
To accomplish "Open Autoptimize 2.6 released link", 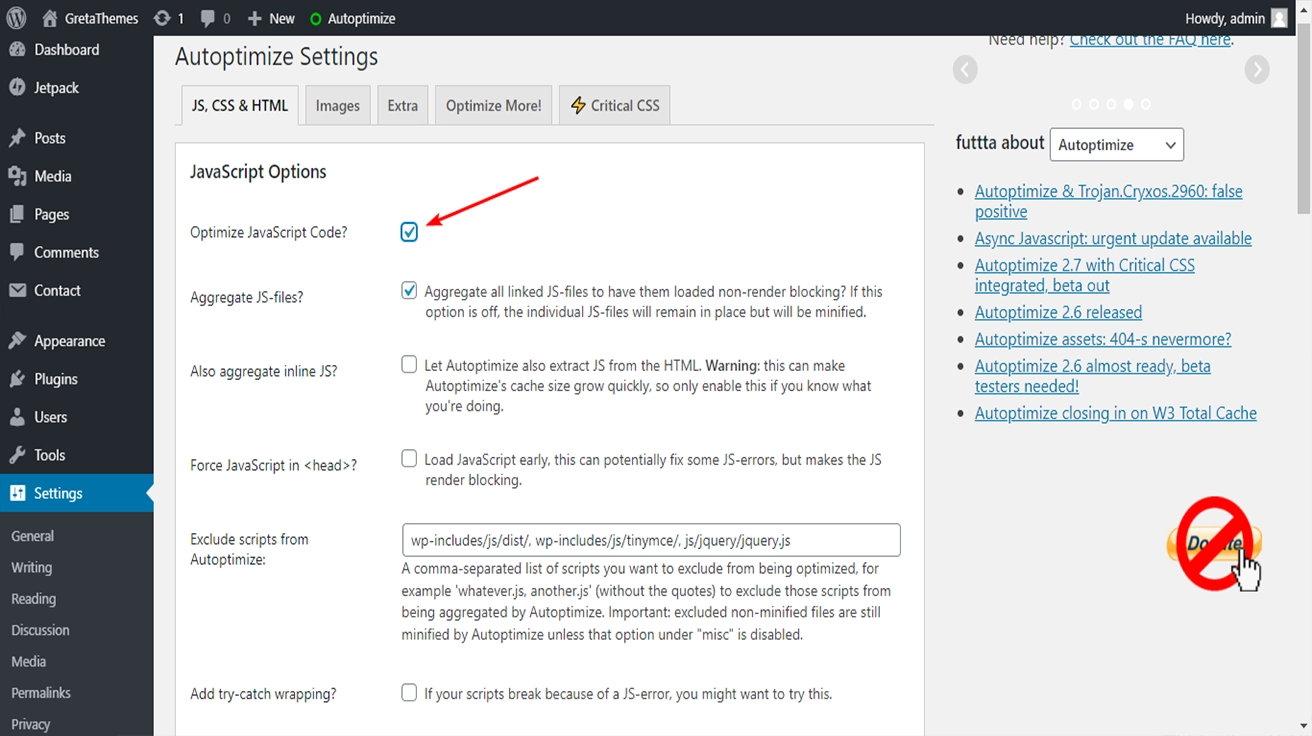I will [1058, 312].
